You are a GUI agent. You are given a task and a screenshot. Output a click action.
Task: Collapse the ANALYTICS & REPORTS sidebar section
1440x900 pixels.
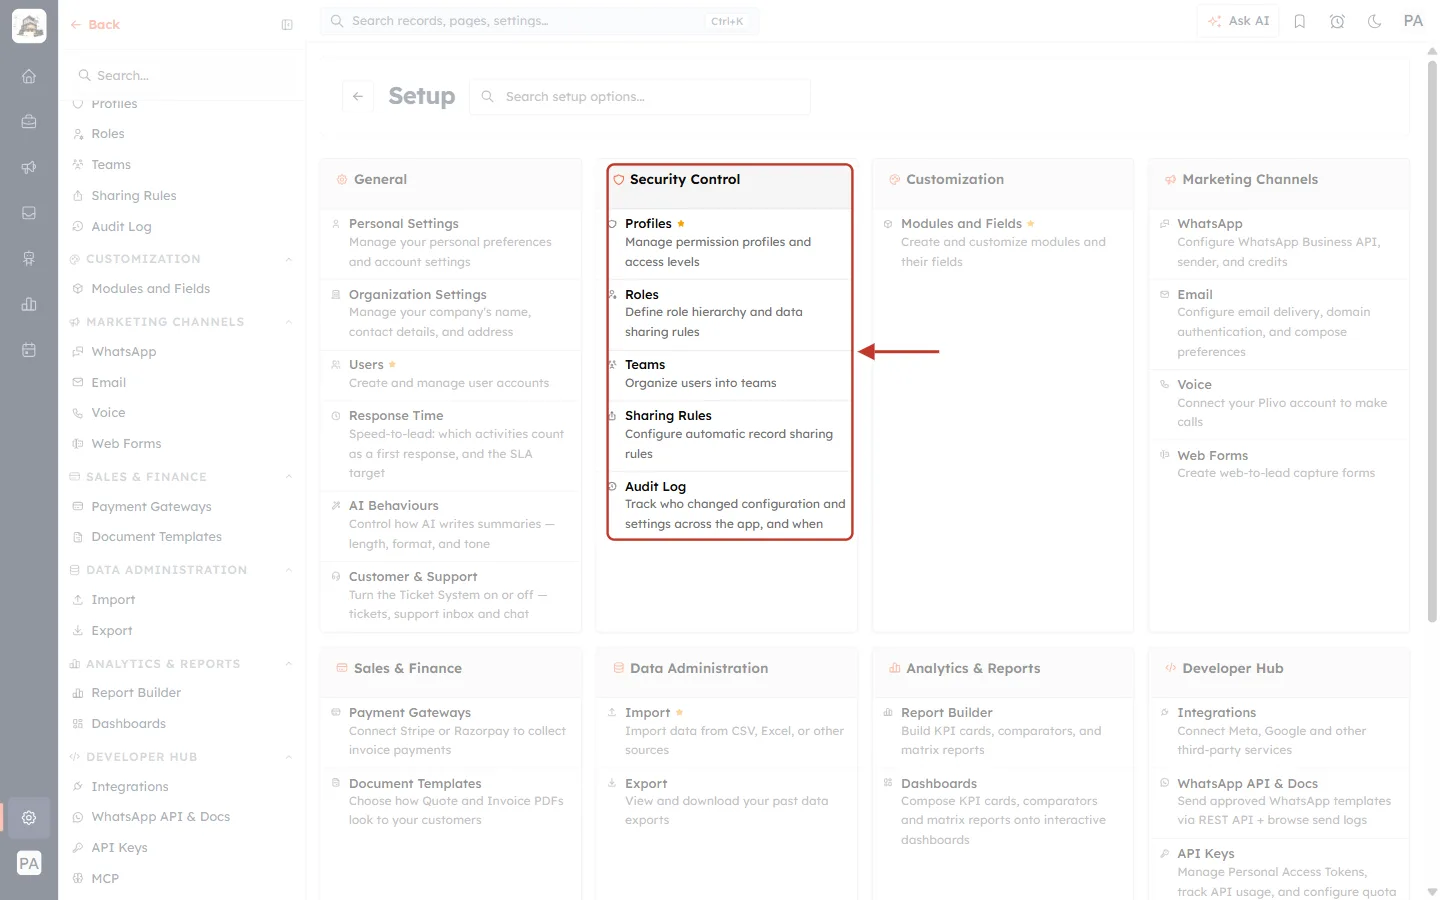(x=289, y=664)
